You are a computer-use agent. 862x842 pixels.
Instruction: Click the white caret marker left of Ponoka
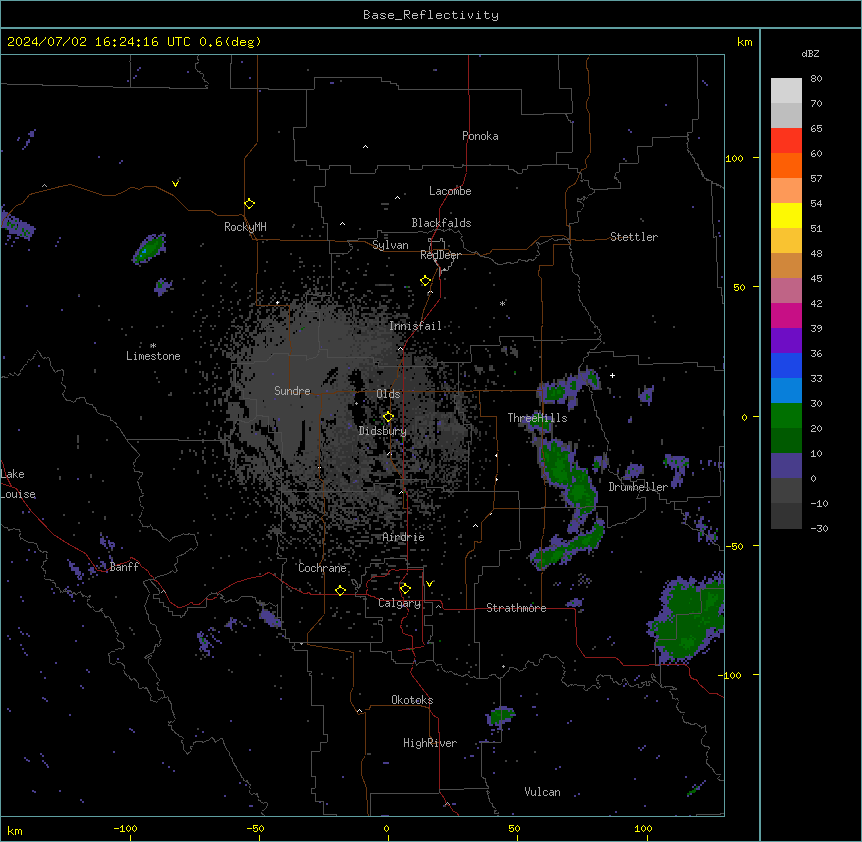pos(365,147)
